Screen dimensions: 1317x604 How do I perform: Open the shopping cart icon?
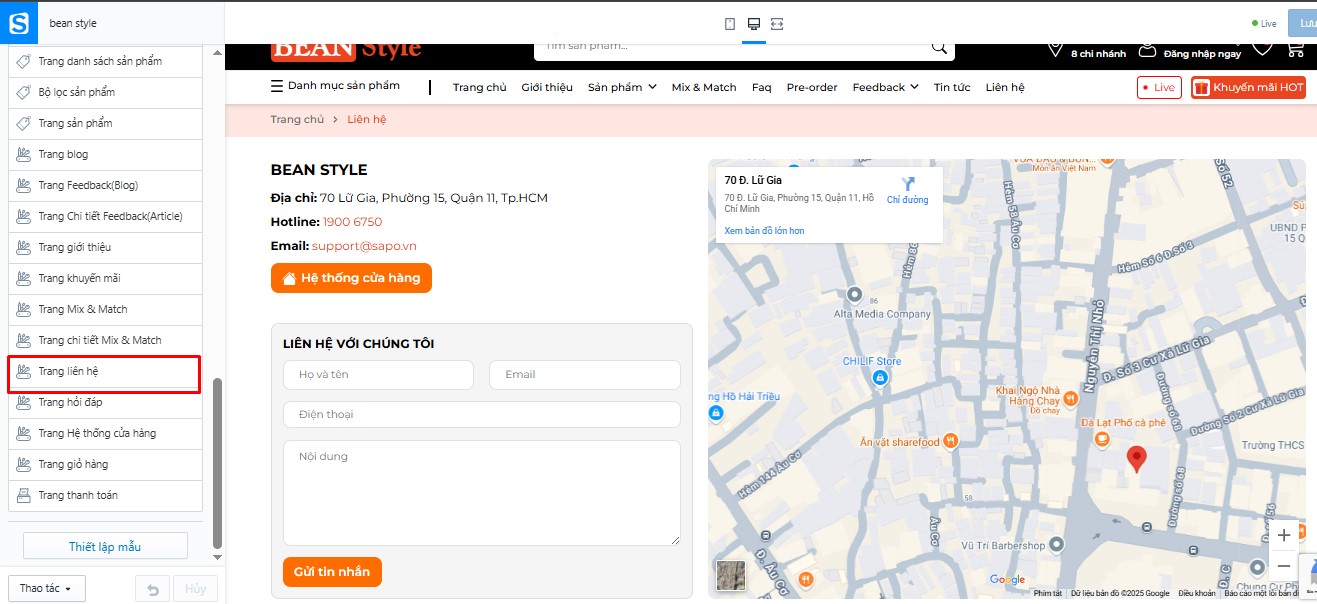click(1295, 48)
